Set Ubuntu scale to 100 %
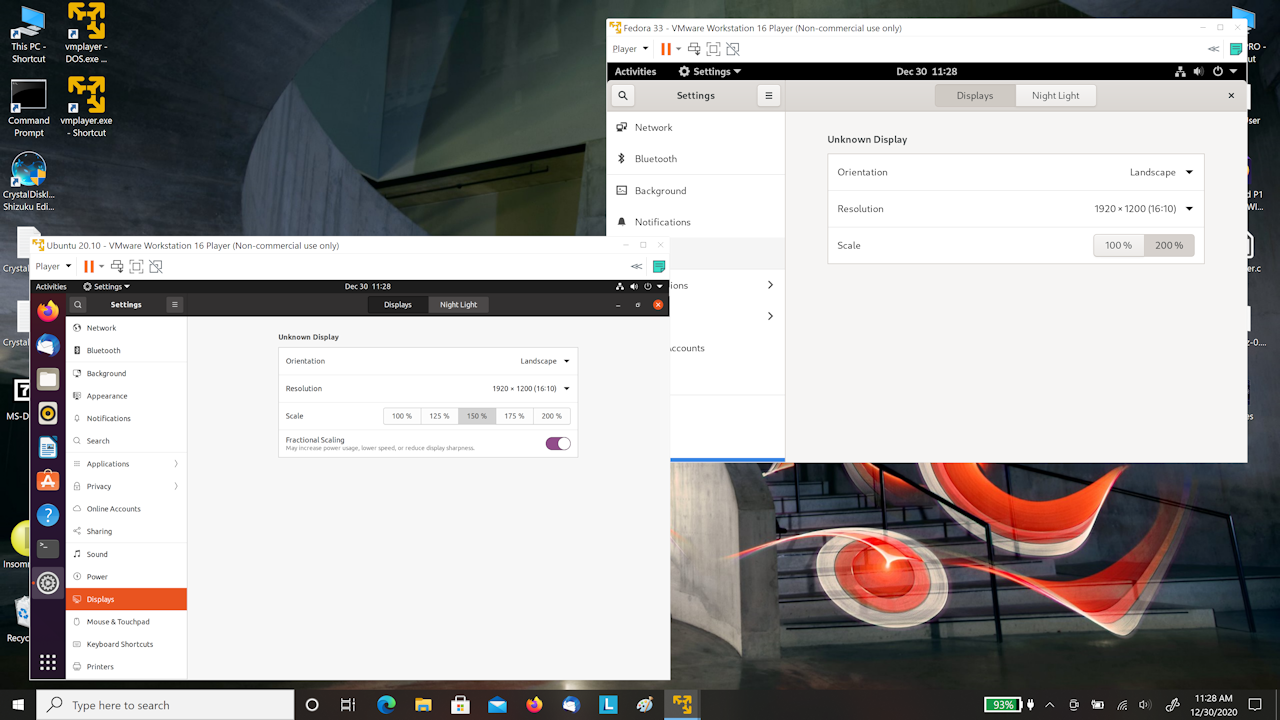Screen dimensions: 1280x720 tap(402, 416)
